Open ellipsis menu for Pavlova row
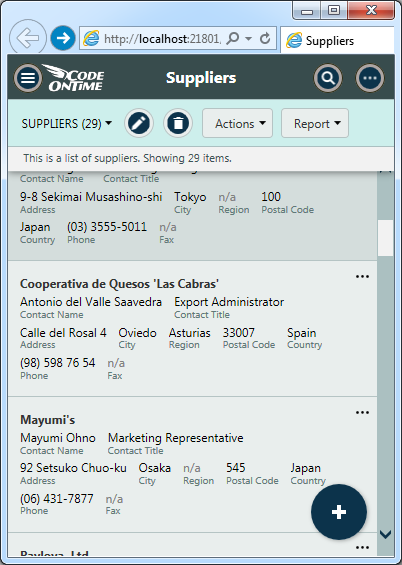Screen dimensions: 402x565 362,548
